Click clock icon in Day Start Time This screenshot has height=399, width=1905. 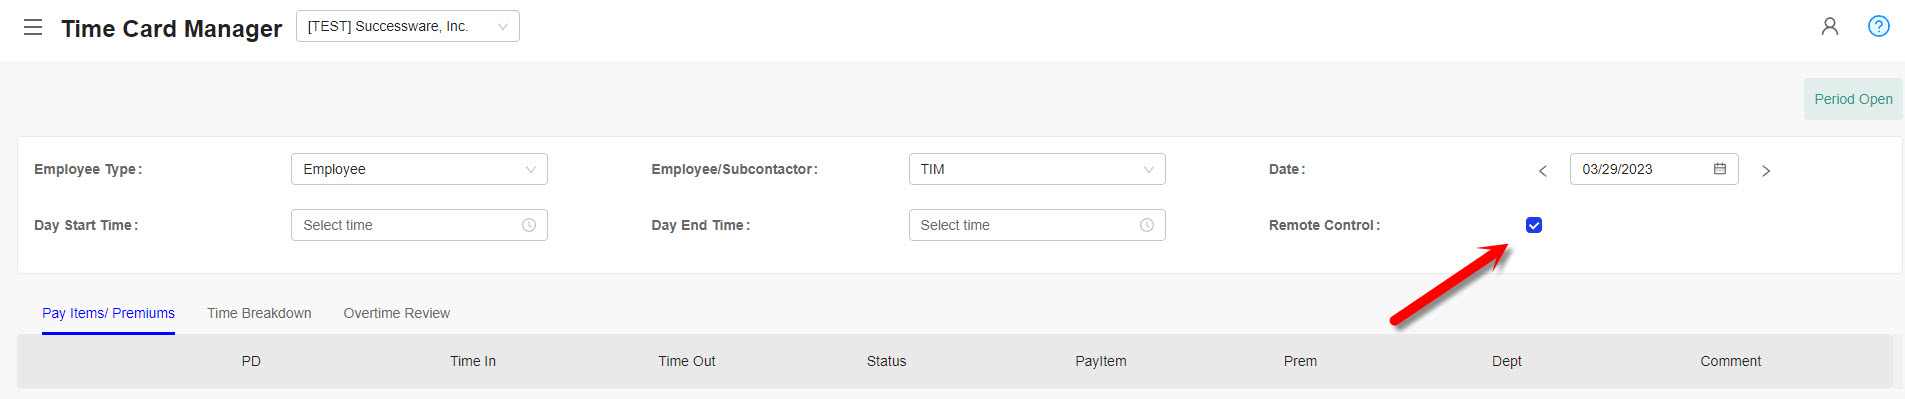pos(529,225)
